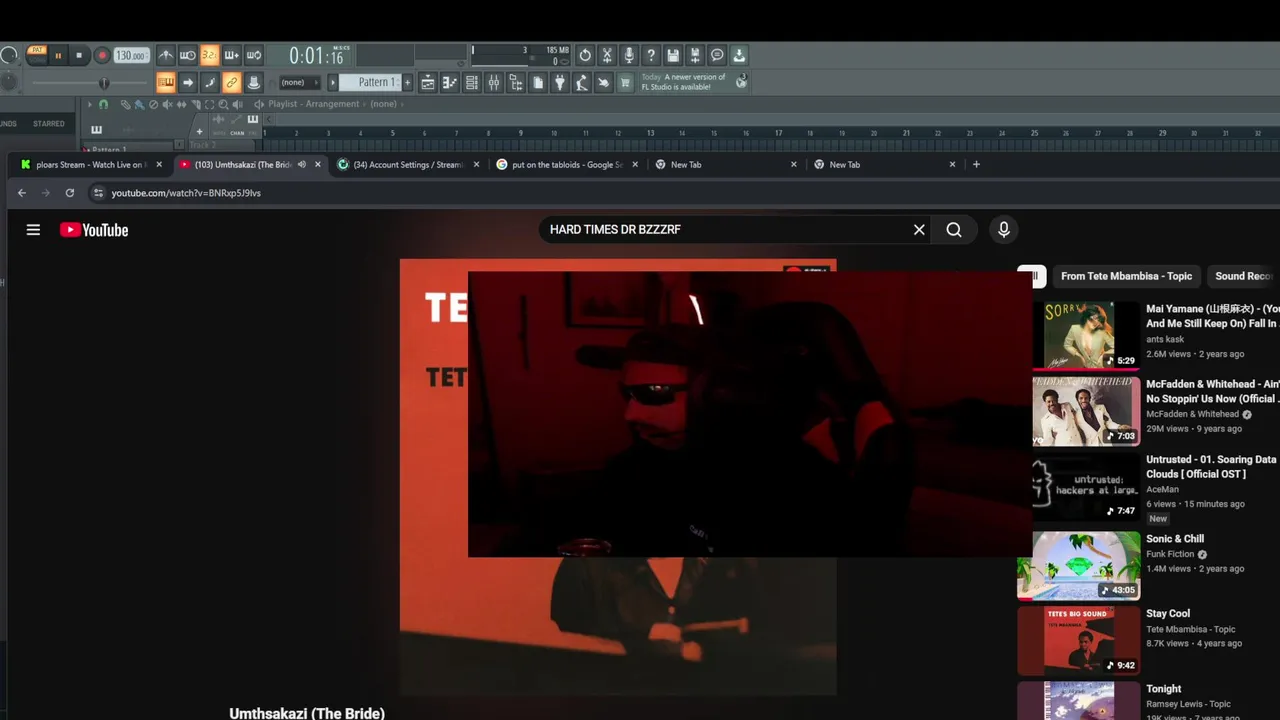1280x720 pixels.
Task: Click the master volume knob
Action: click(x=8, y=55)
